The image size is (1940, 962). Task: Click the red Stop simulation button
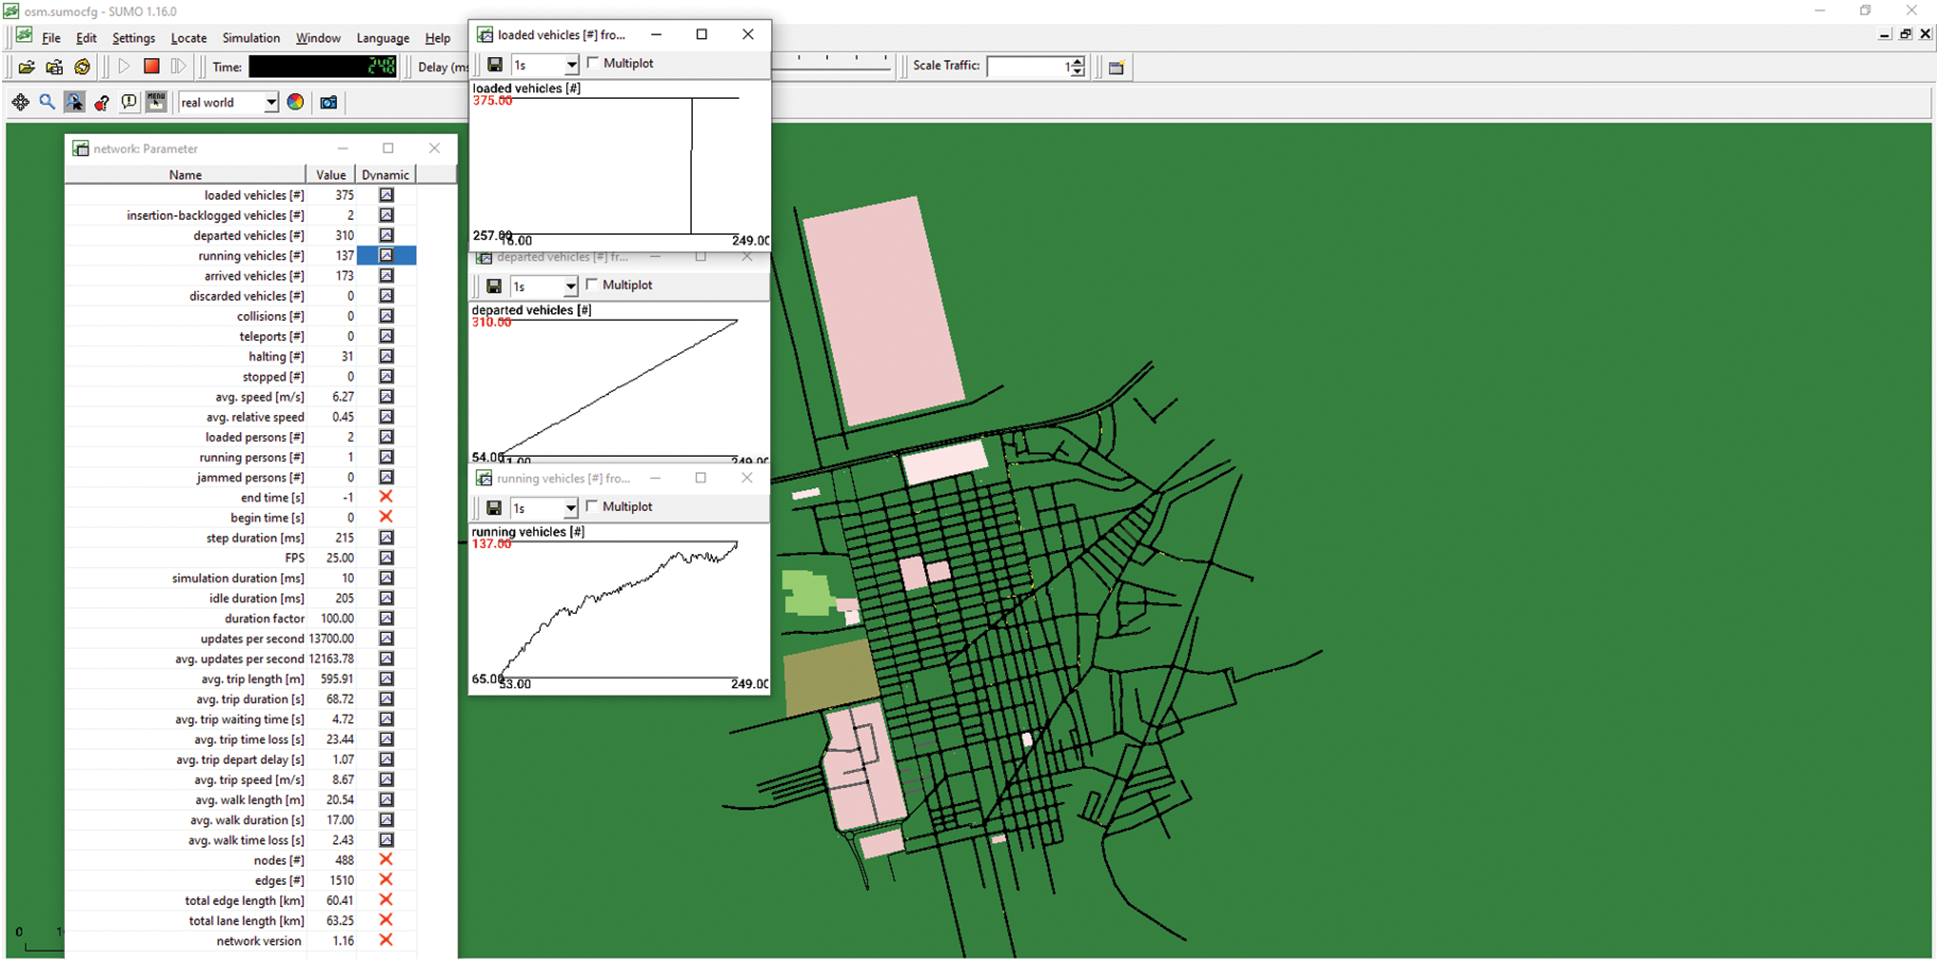point(151,67)
